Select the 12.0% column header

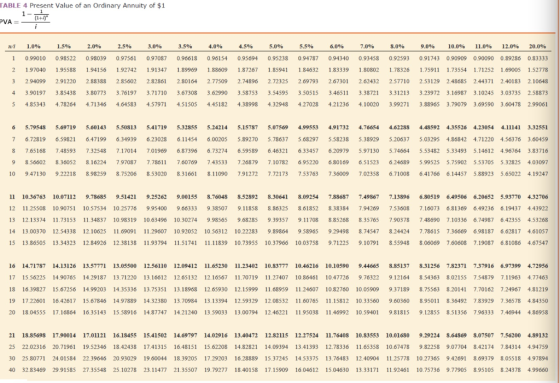pyautogui.click(x=510, y=46)
